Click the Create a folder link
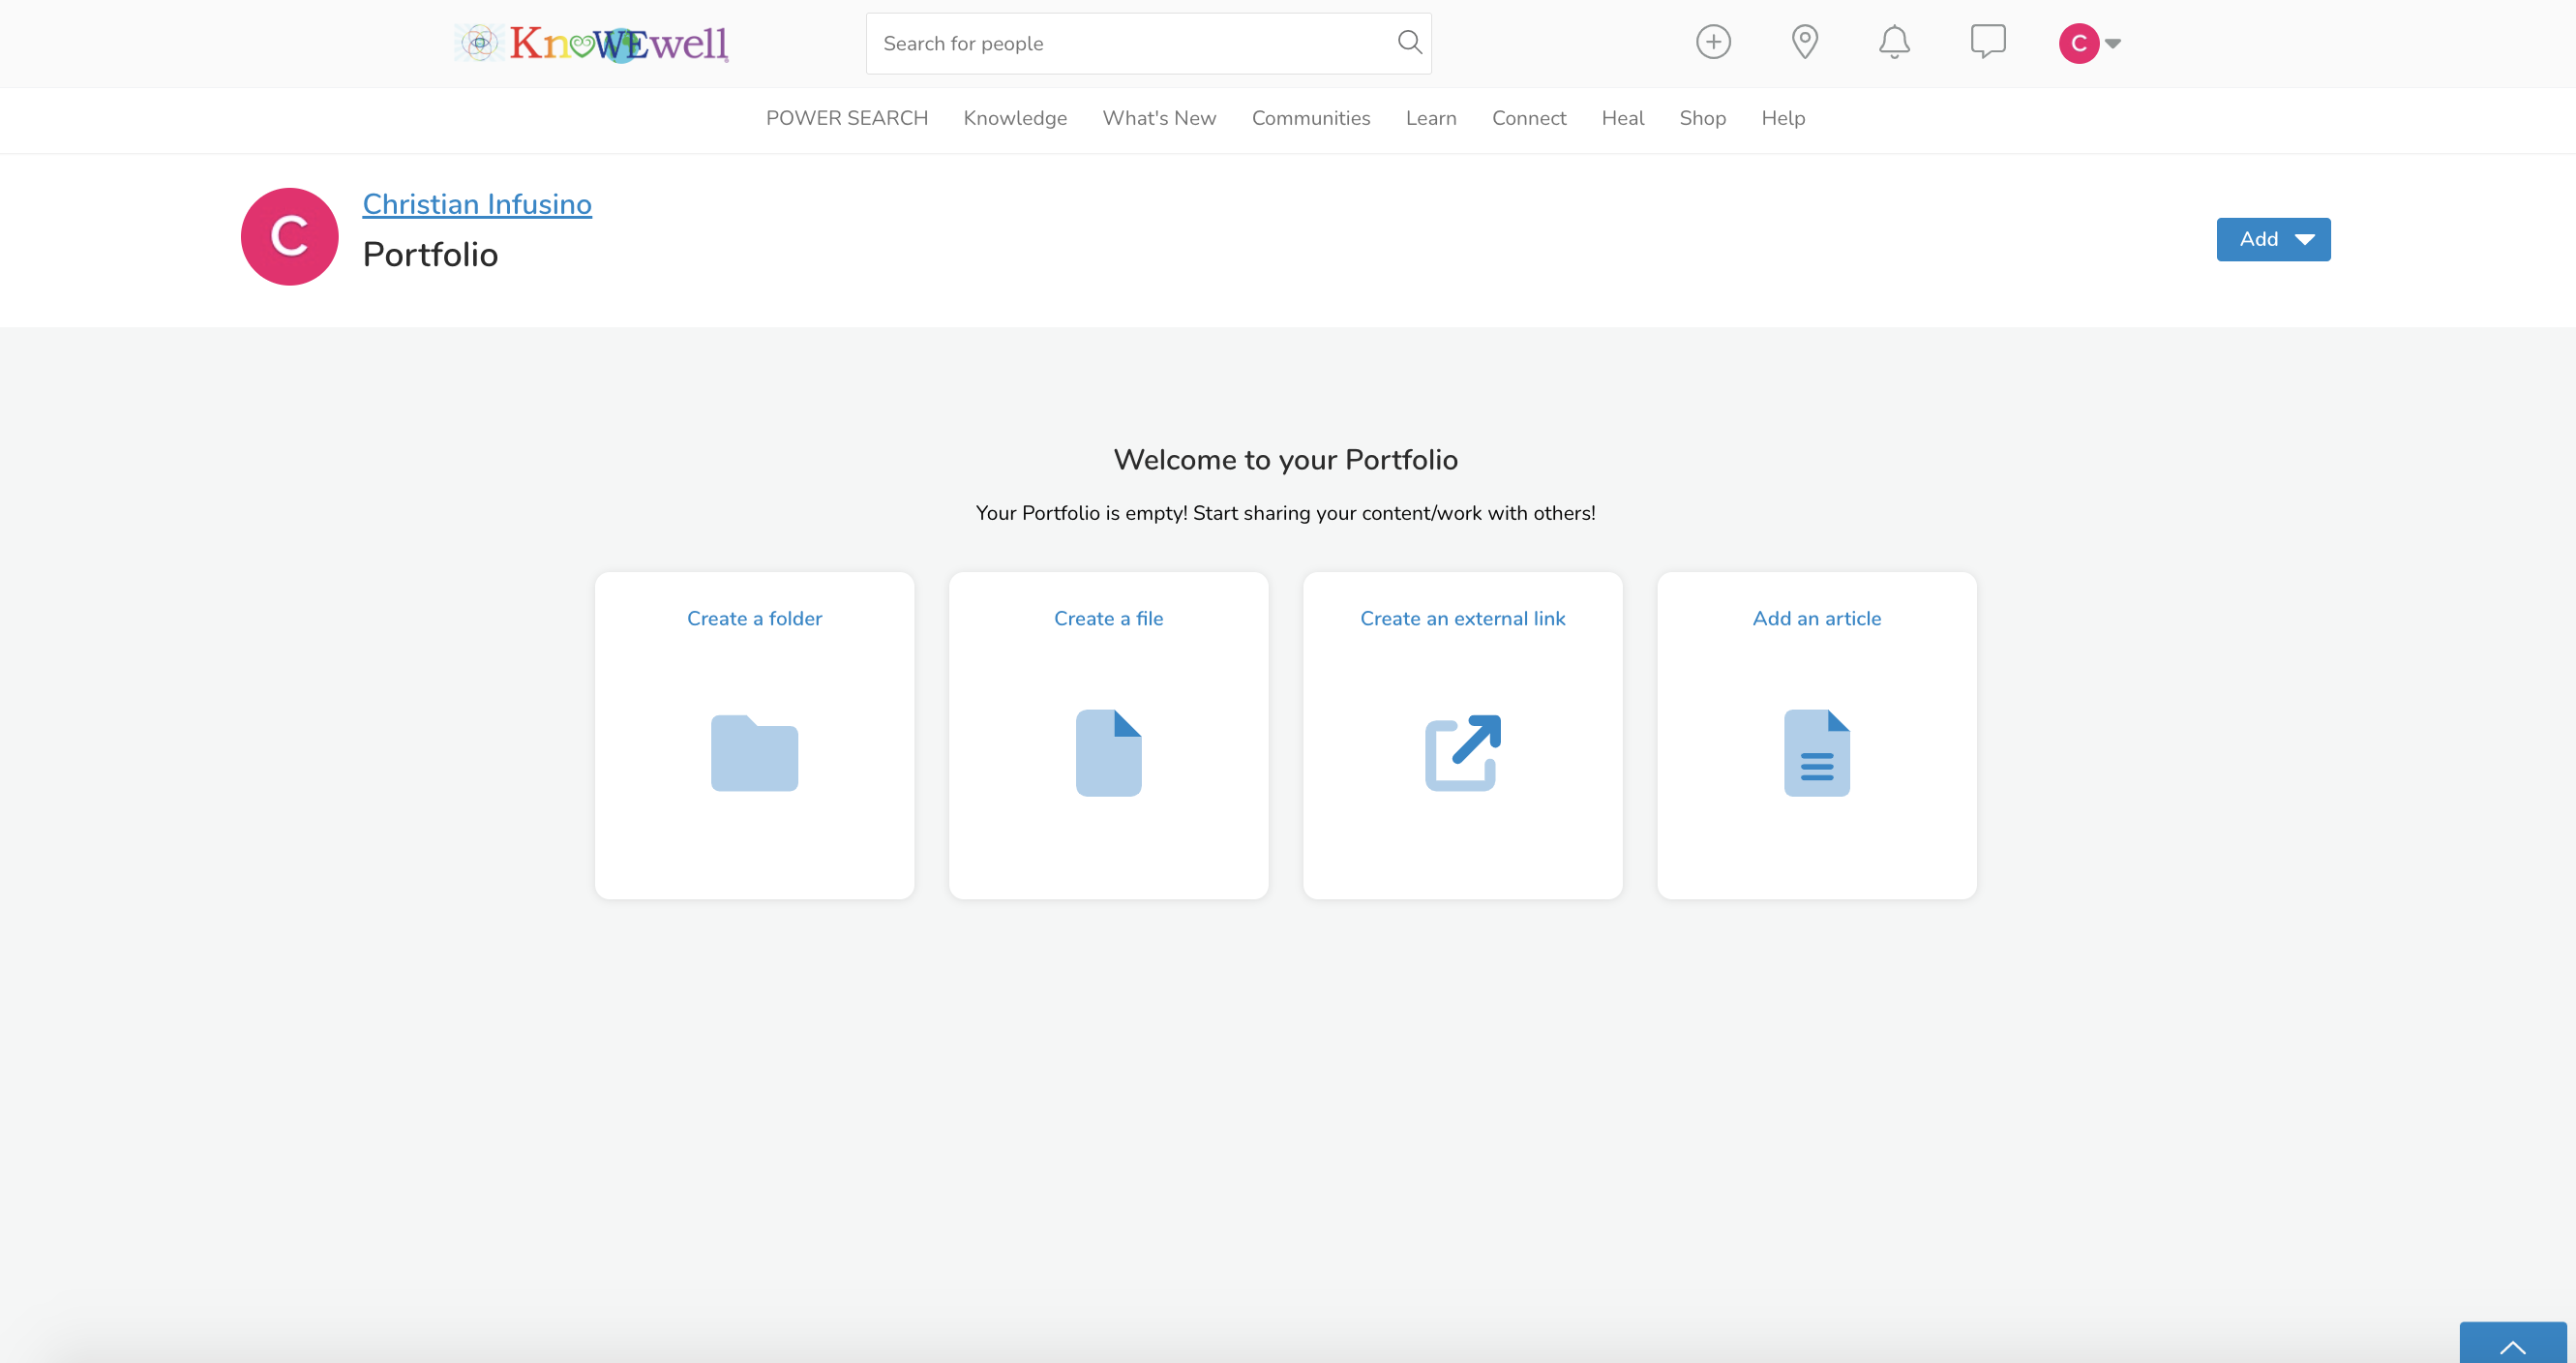The width and height of the screenshot is (2576, 1363). 754,618
